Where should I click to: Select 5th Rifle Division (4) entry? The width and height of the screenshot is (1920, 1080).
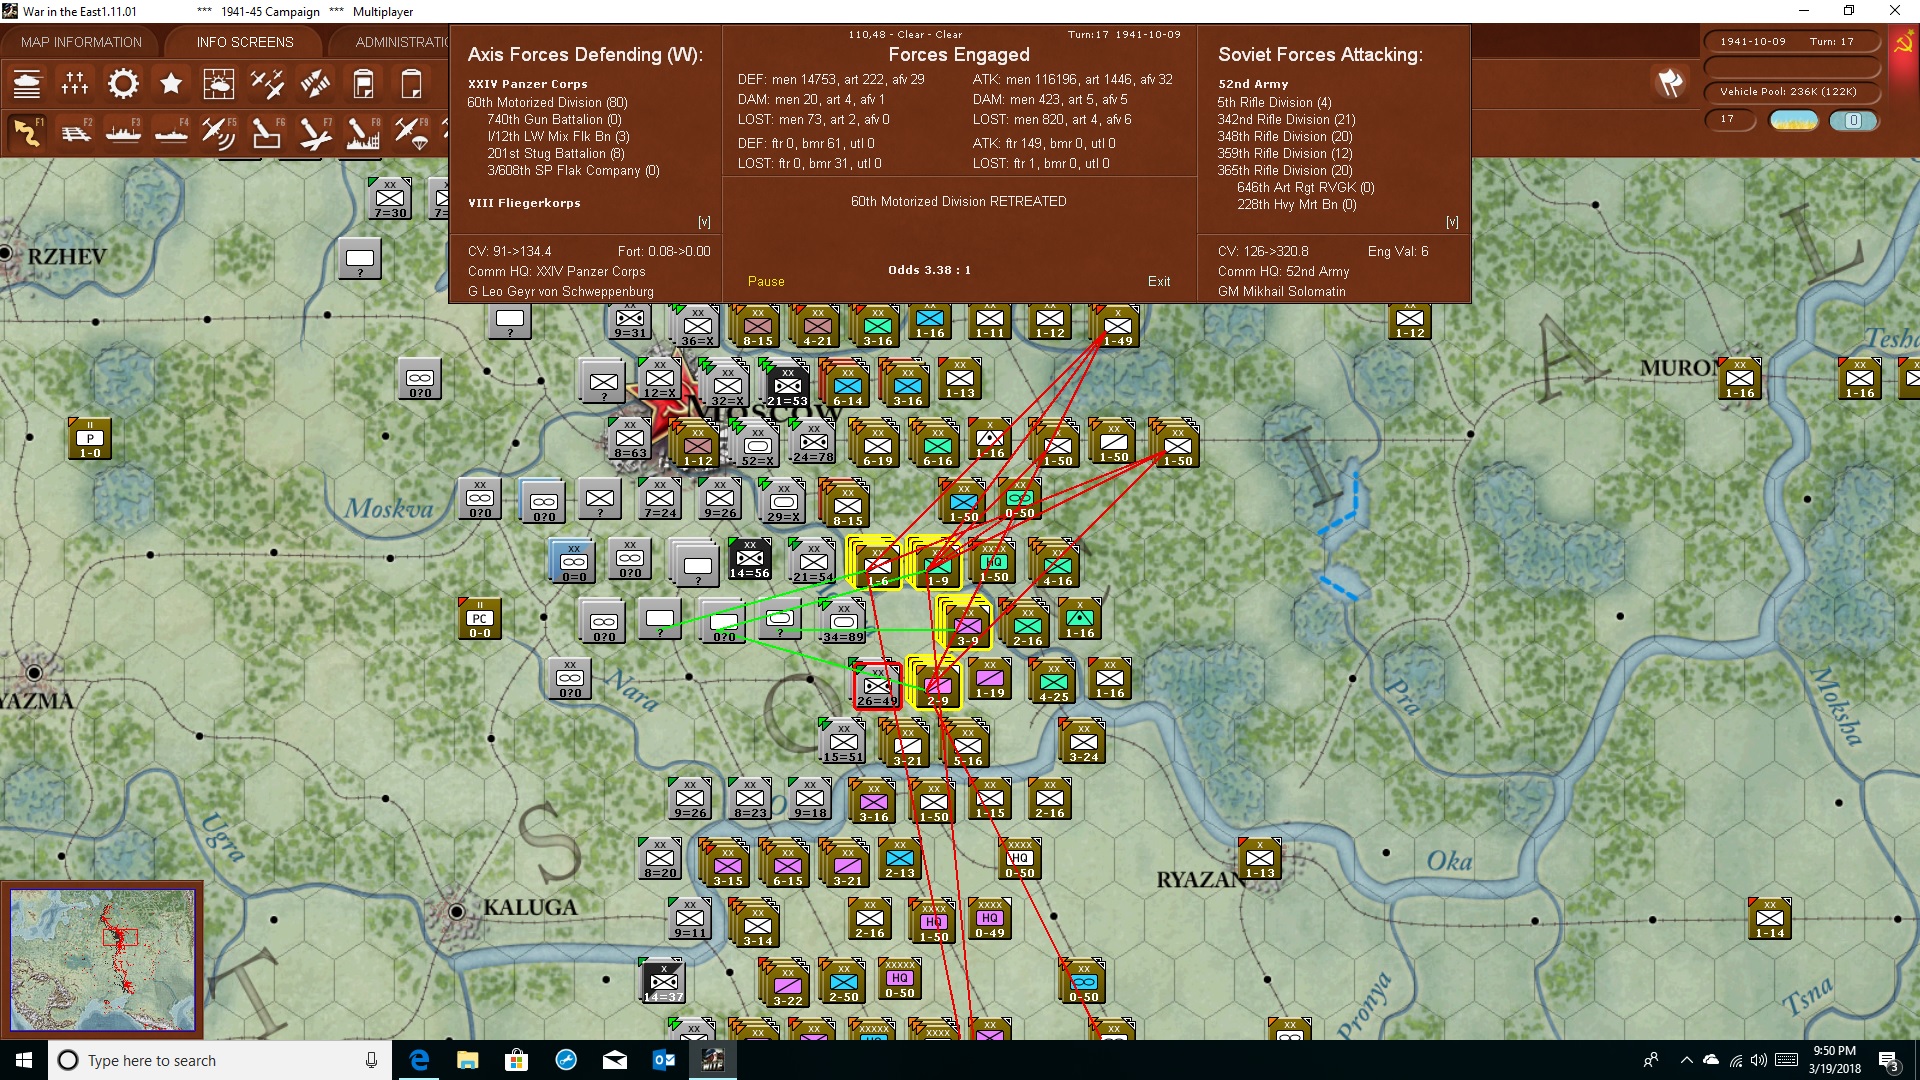point(1274,102)
